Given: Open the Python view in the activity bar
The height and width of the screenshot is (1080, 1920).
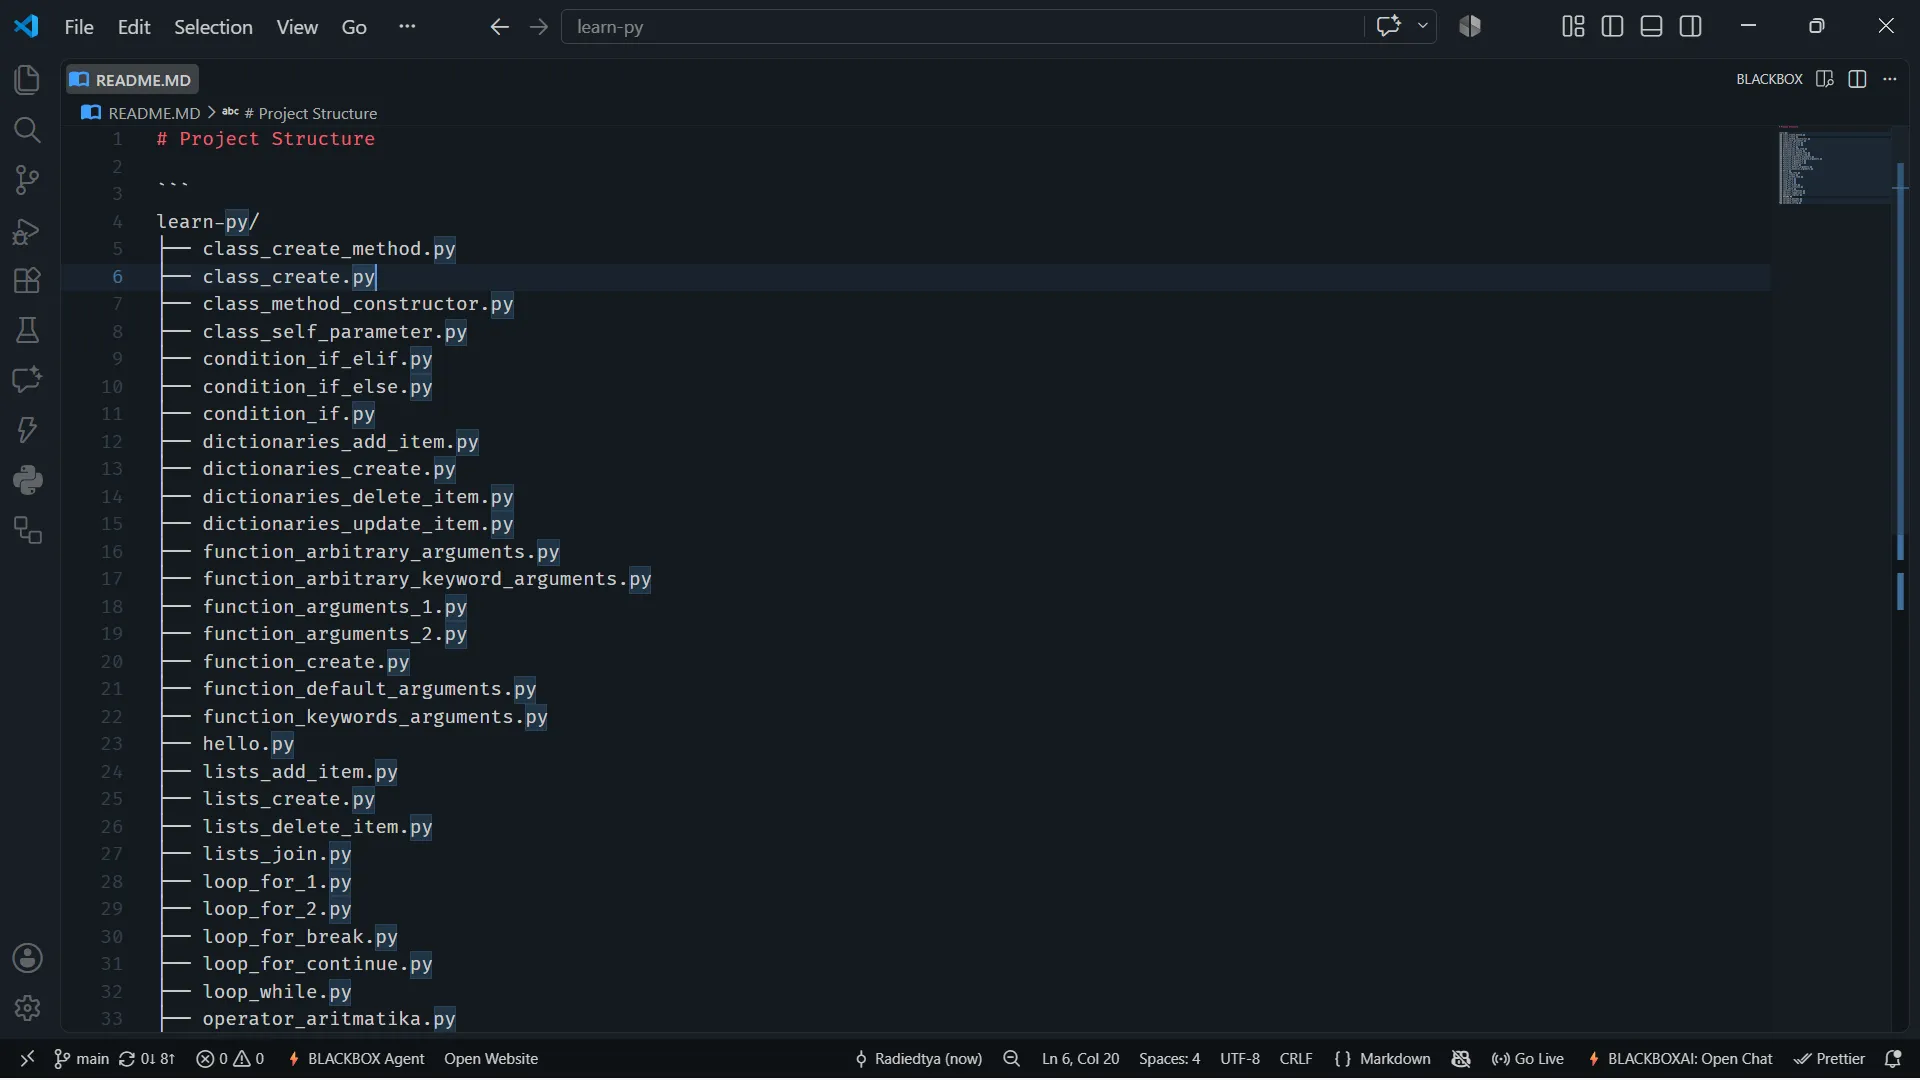Looking at the screenshot, I should click(x=27, y=480).
